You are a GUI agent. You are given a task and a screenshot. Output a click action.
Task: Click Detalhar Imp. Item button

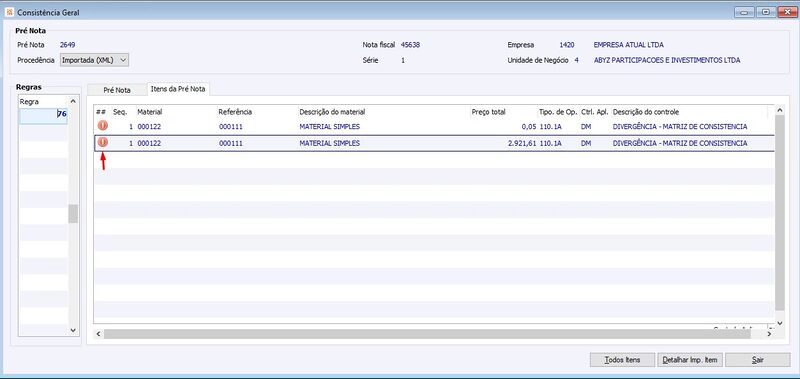(690, 360)
